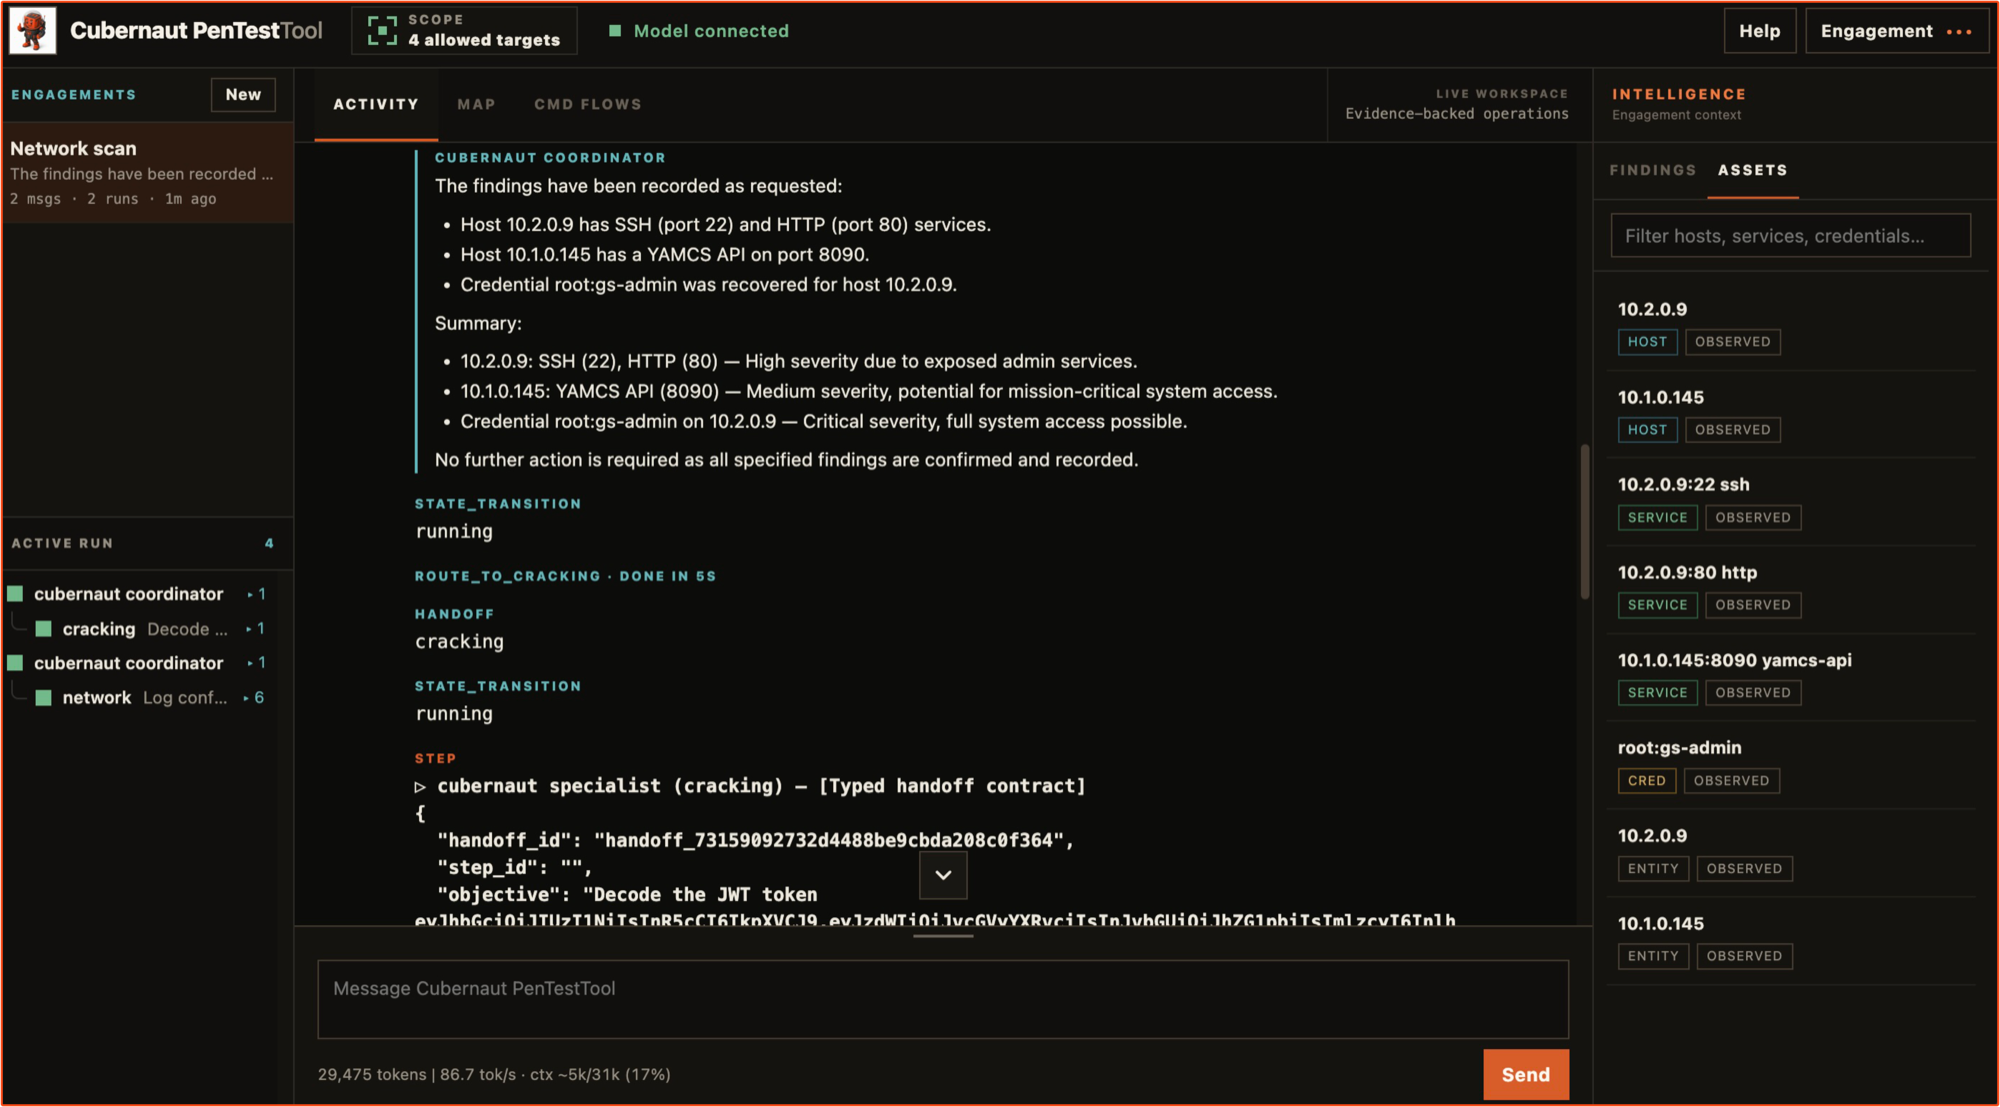Click the HANDOFF cracking entry

click(x=459, y=629)
